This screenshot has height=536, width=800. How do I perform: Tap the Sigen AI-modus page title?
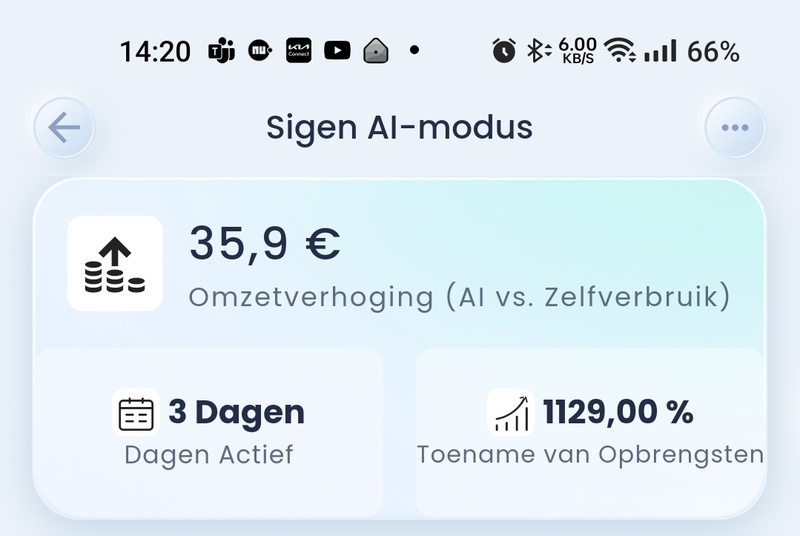(399, 128)
